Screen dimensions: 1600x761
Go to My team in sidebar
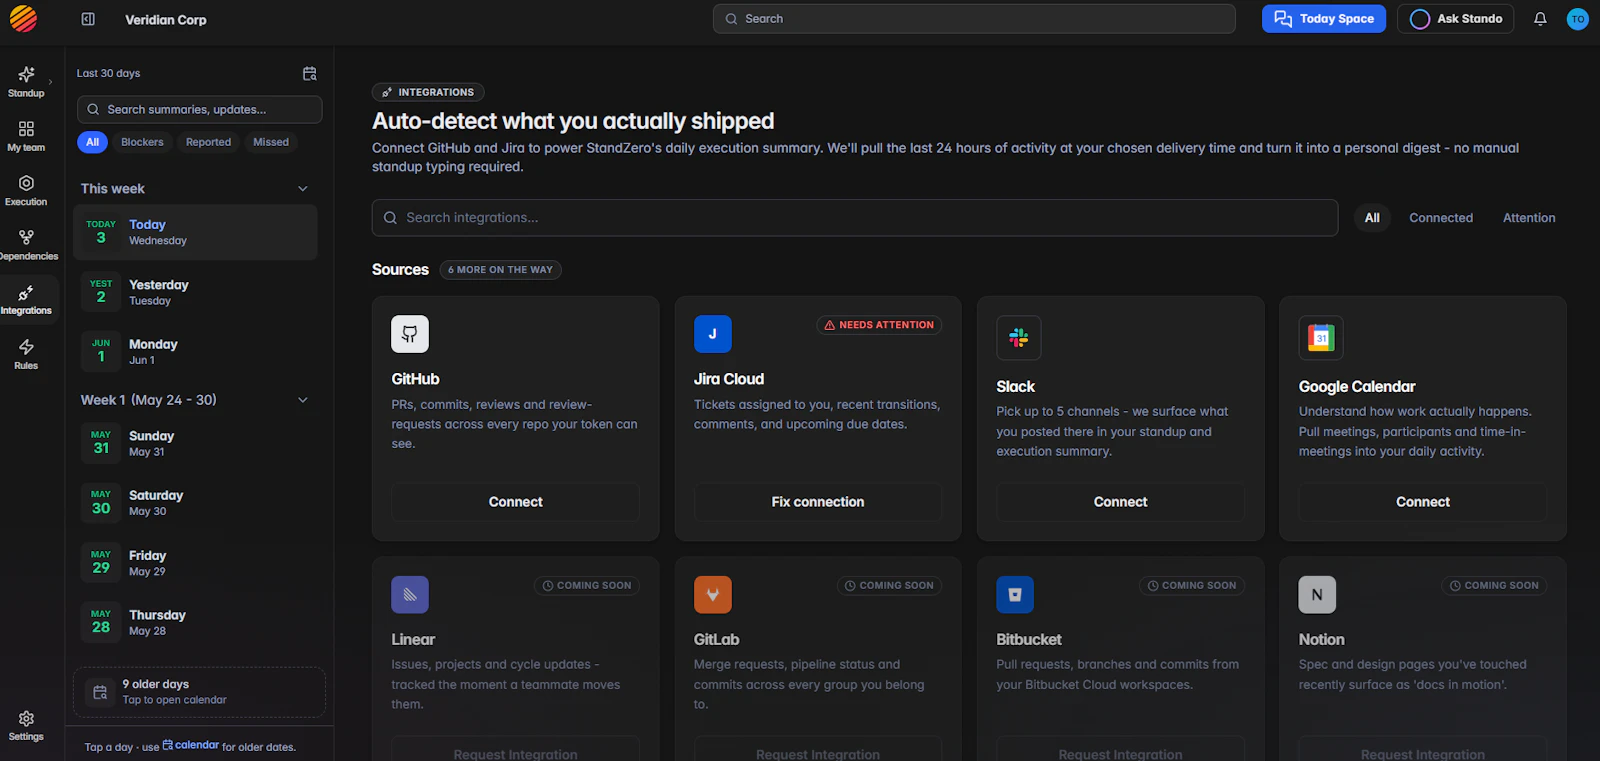[26, 136]
